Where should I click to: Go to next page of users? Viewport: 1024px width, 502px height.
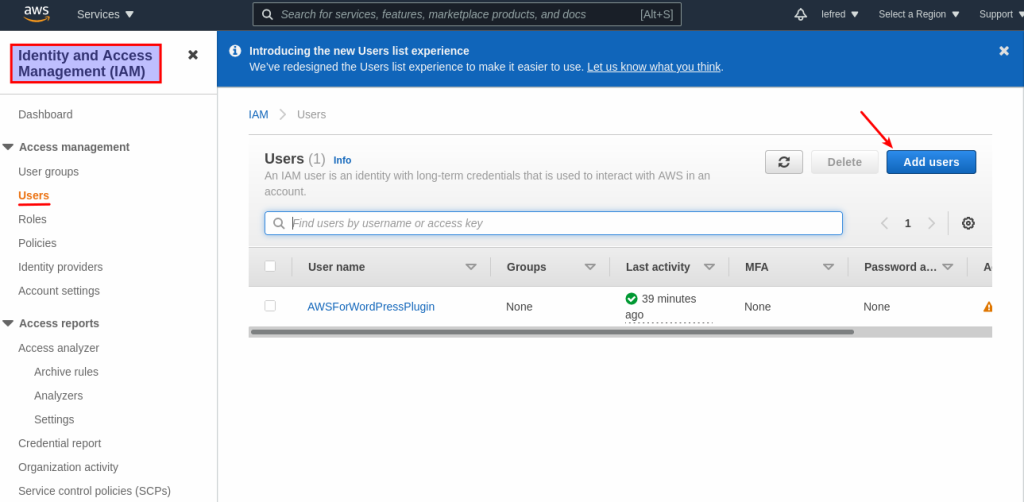pyautogui.click(x=931, y=223)
